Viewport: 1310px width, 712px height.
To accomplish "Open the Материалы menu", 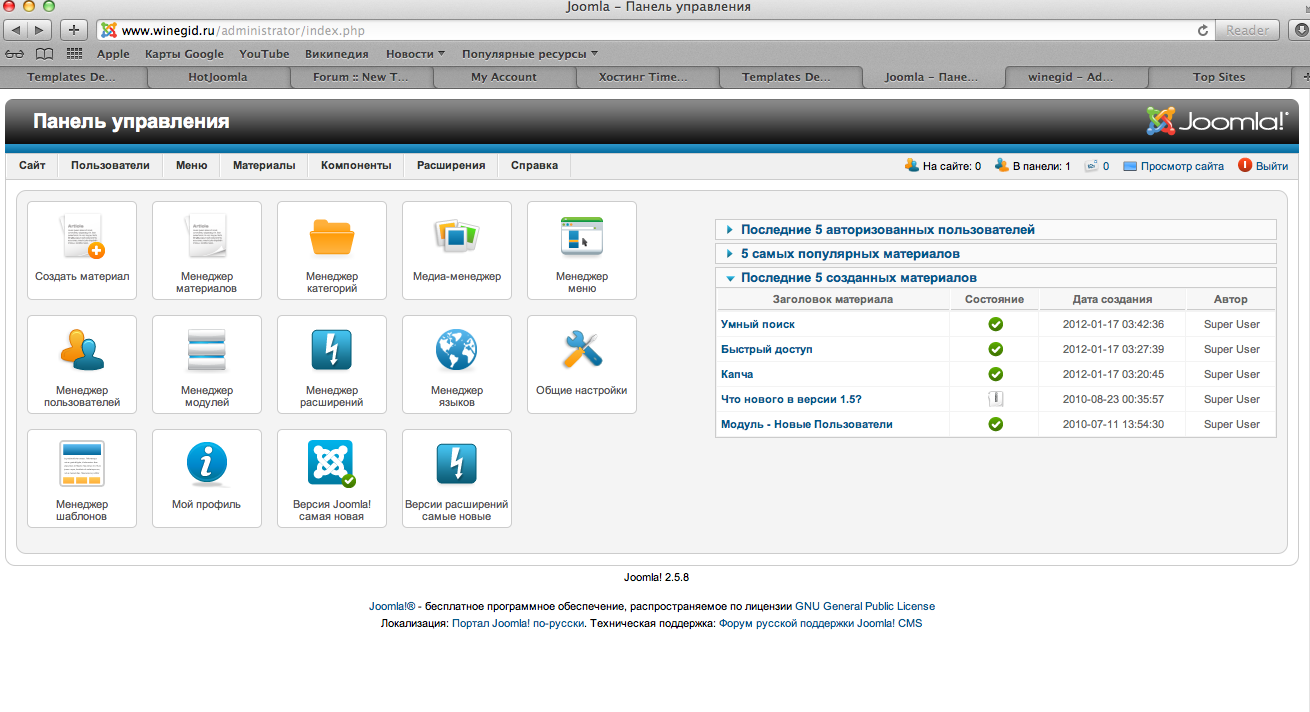I will (x=264, y=166).
